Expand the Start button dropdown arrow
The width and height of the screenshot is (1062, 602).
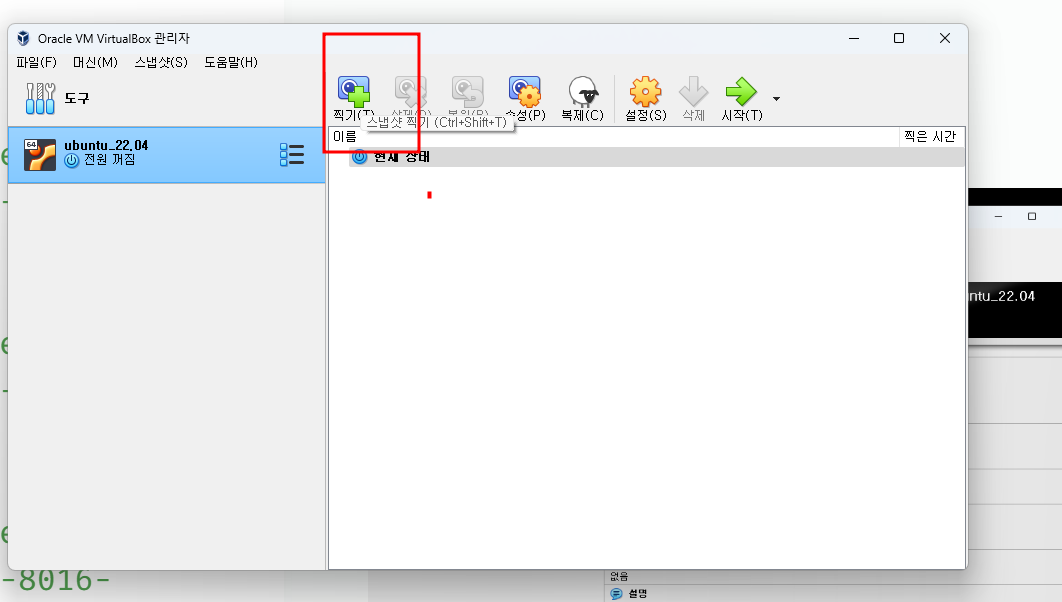[776, 99]
